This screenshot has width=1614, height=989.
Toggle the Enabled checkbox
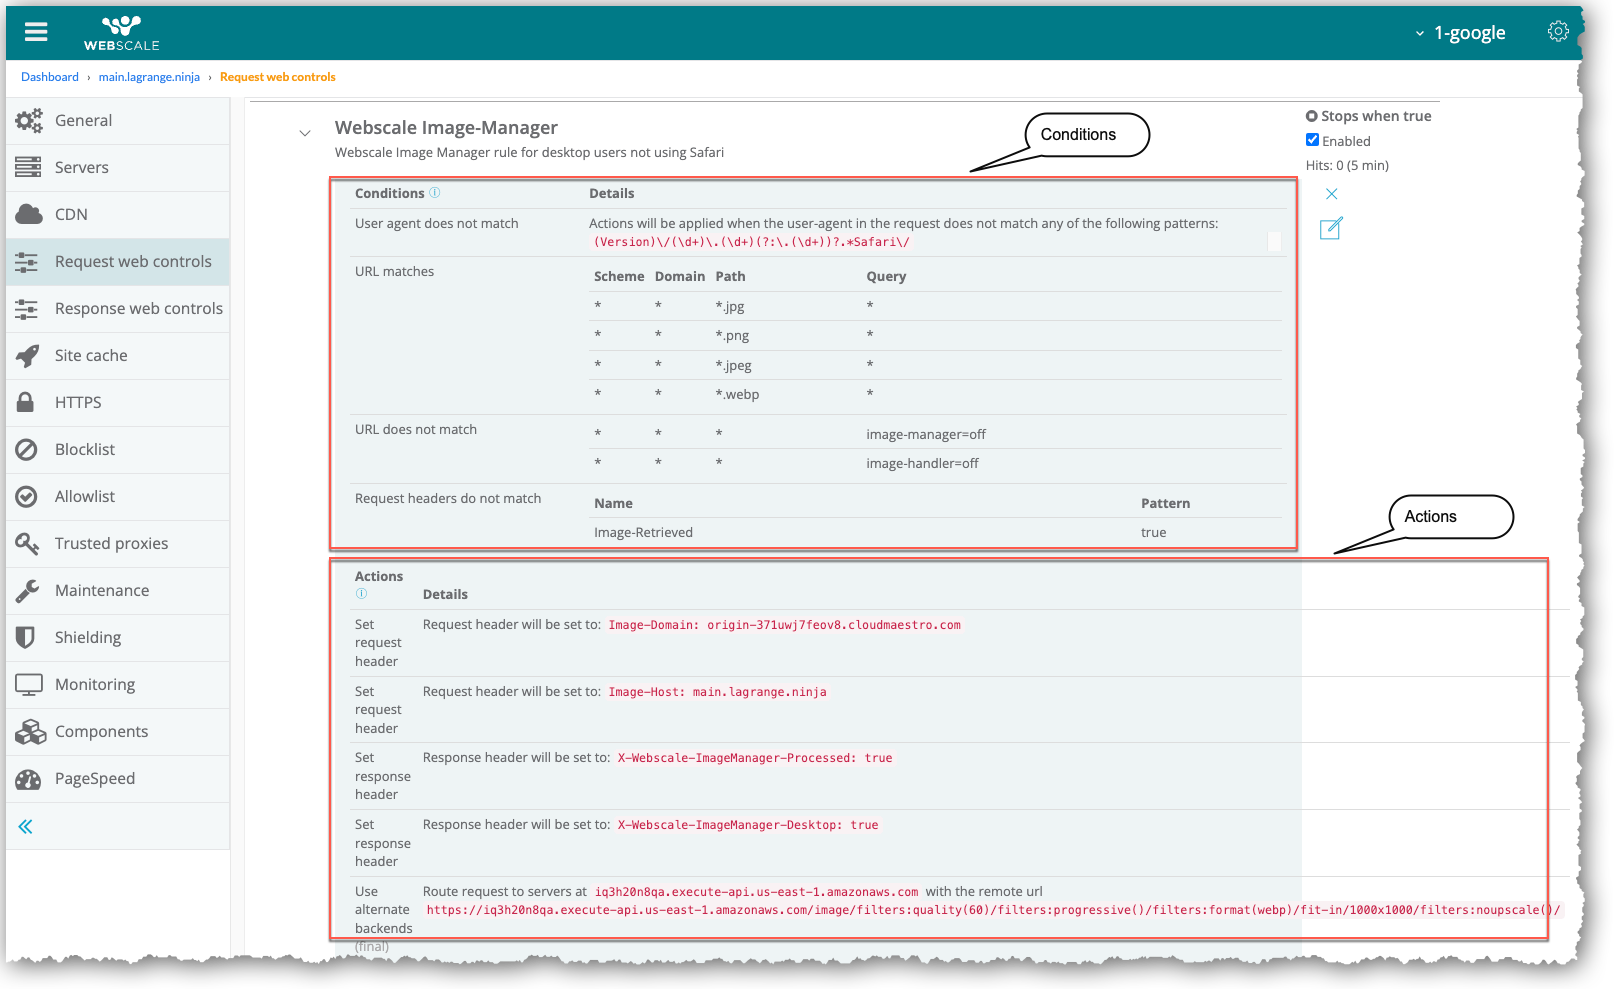coord(1312,140)
